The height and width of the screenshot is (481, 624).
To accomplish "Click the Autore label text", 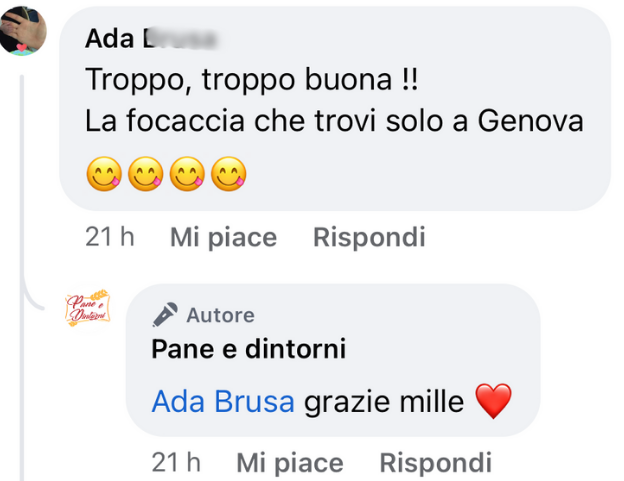I will pos(220,315).
